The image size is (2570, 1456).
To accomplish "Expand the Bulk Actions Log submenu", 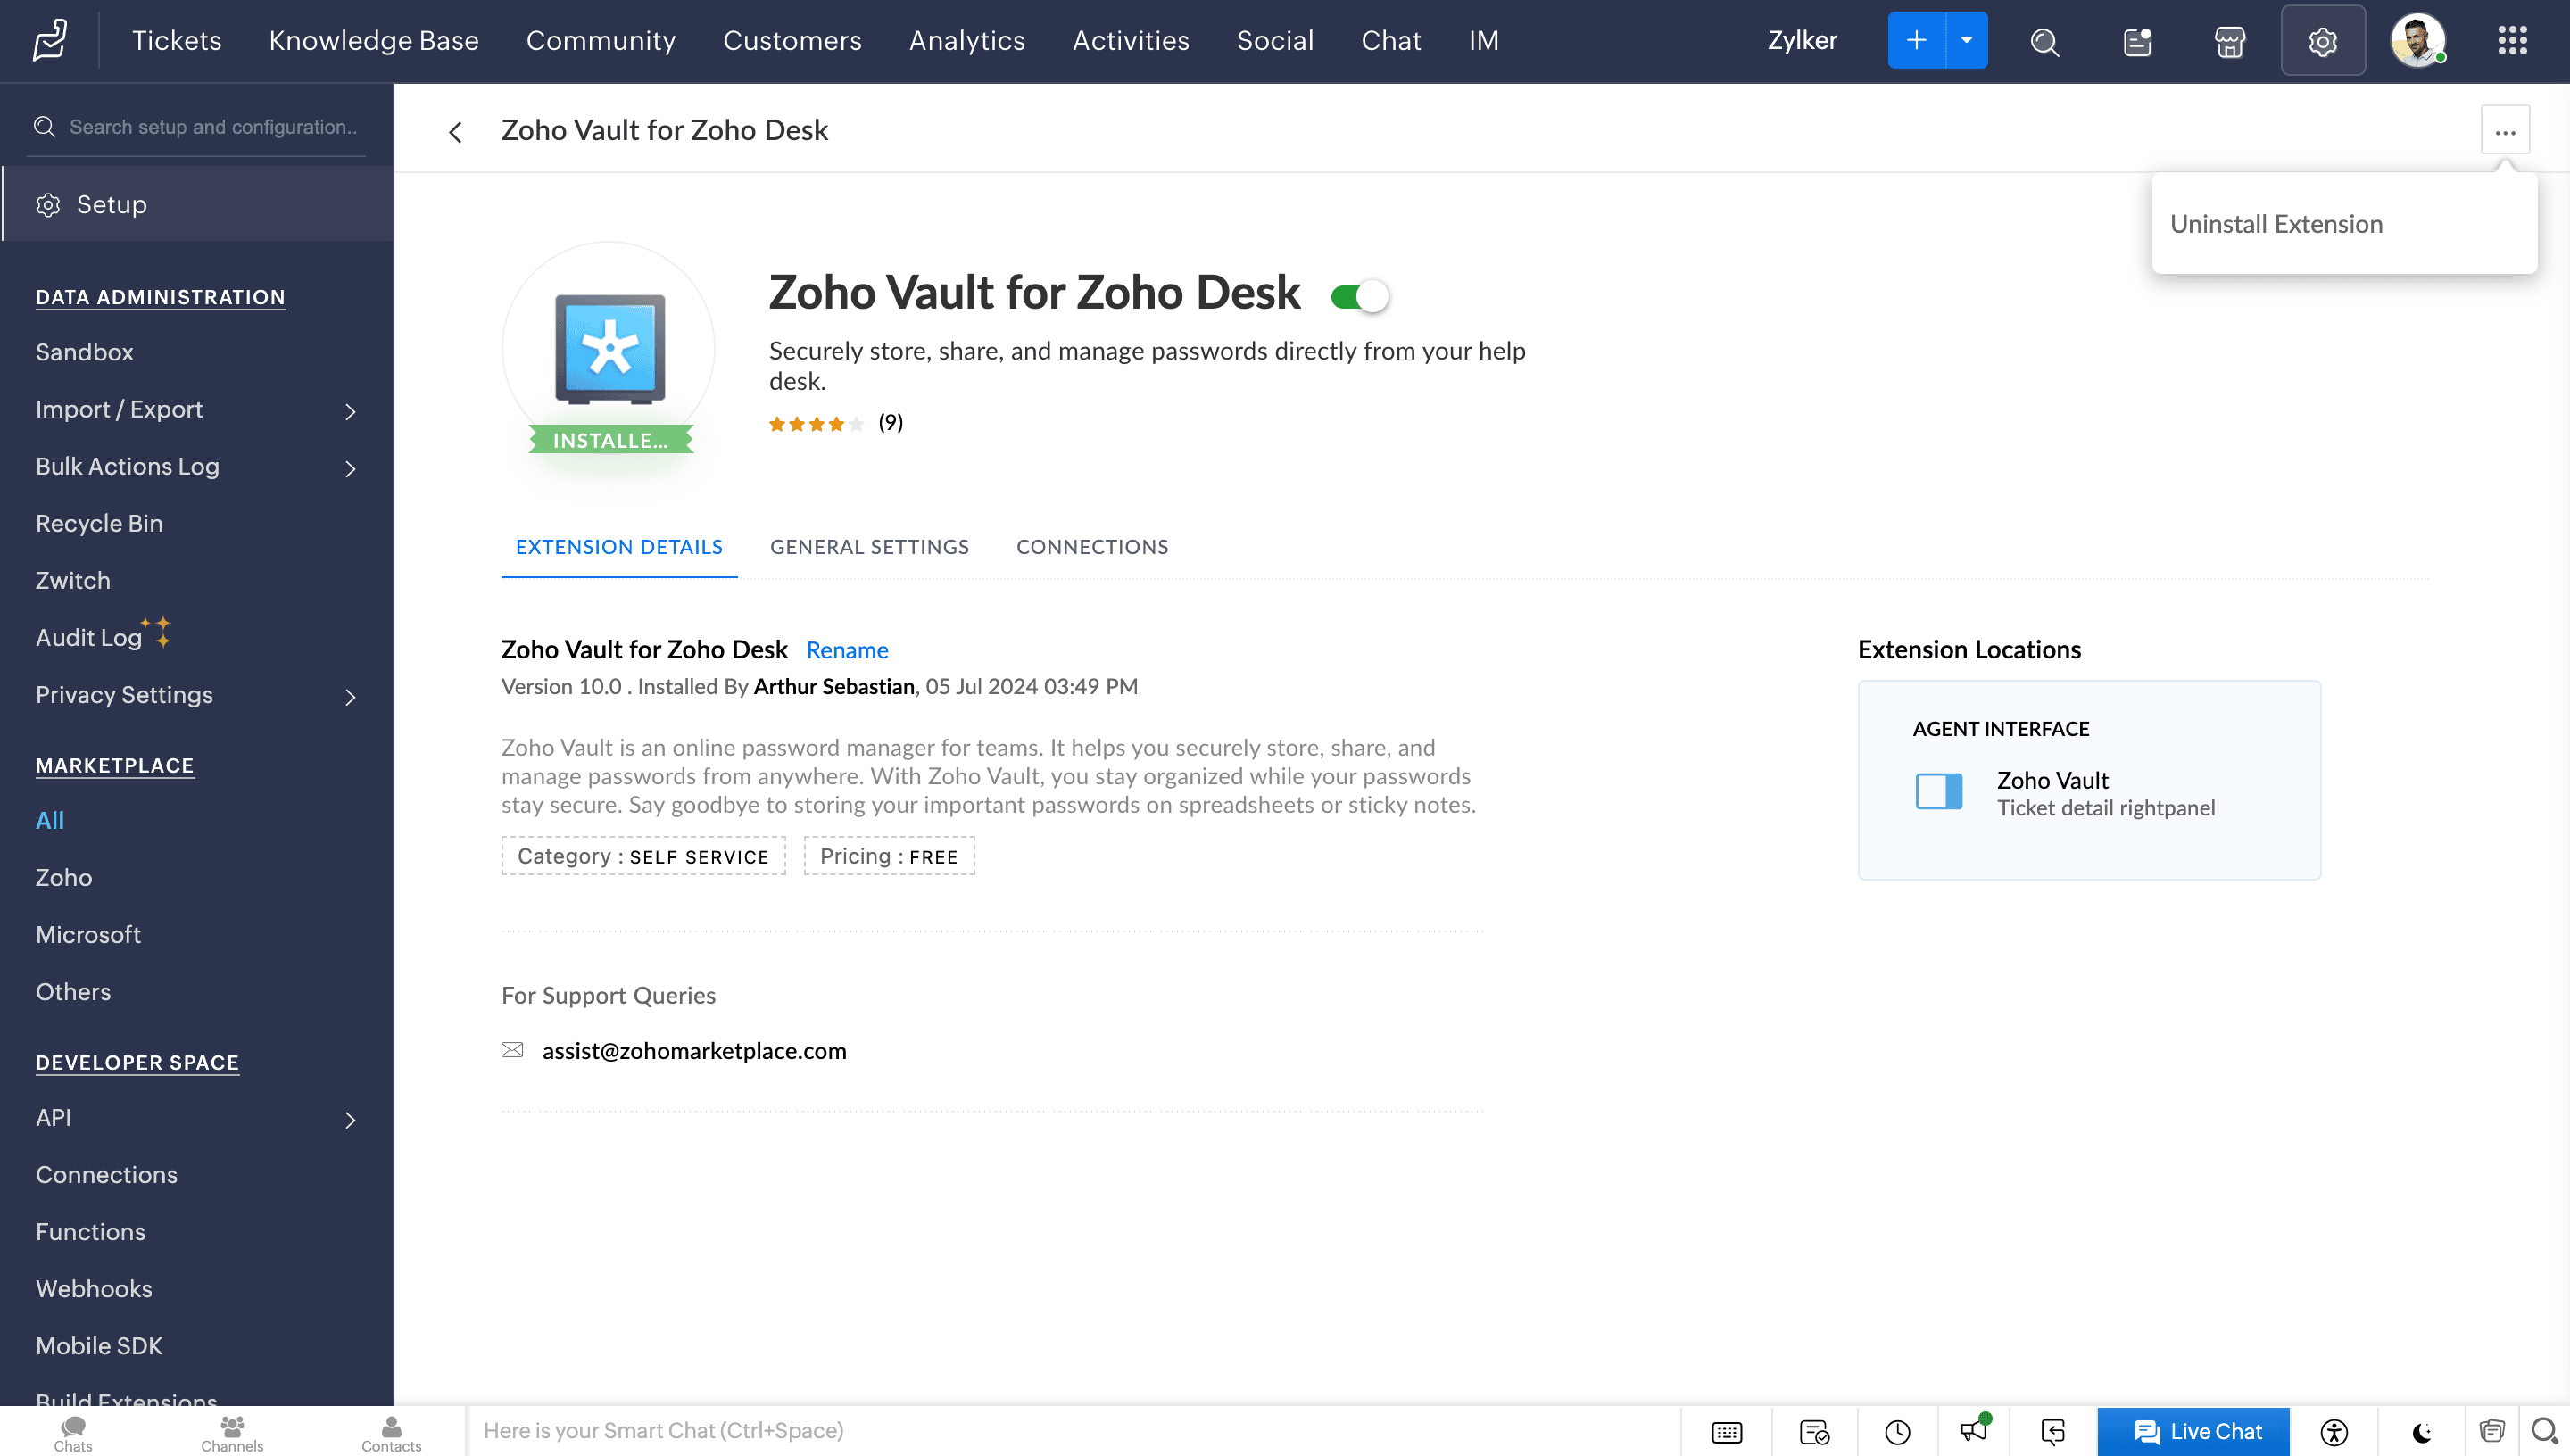I will 350,468.
